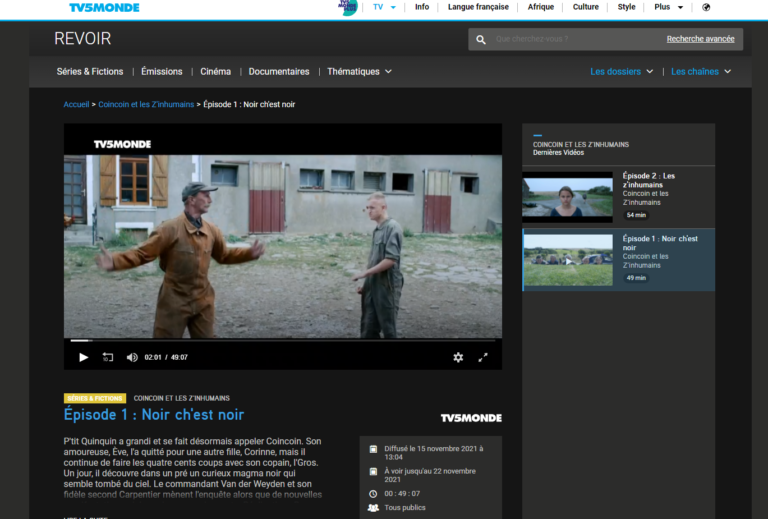
Task: Go to Cinéma section
Action: (216, 71)
